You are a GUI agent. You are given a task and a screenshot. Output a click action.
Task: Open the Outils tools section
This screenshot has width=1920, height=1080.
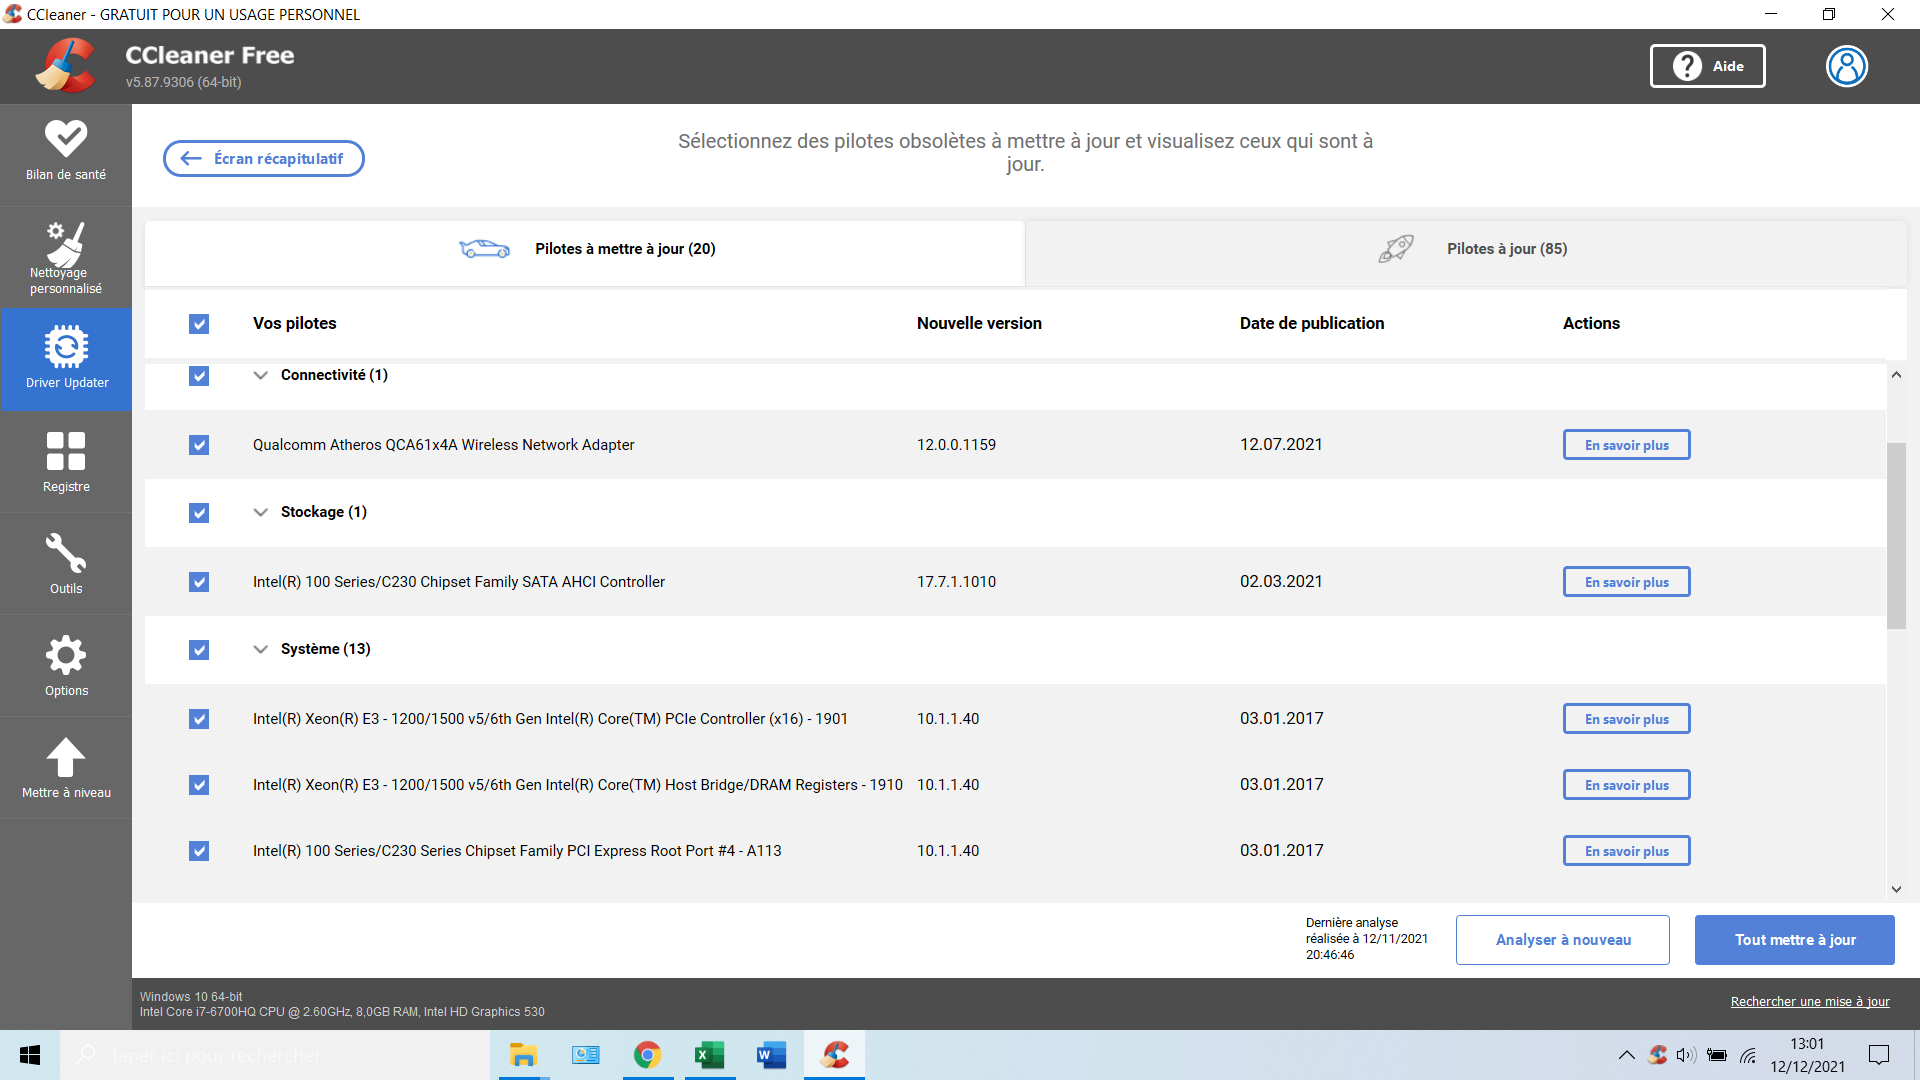pyautogui.click(x=66, y=564)
